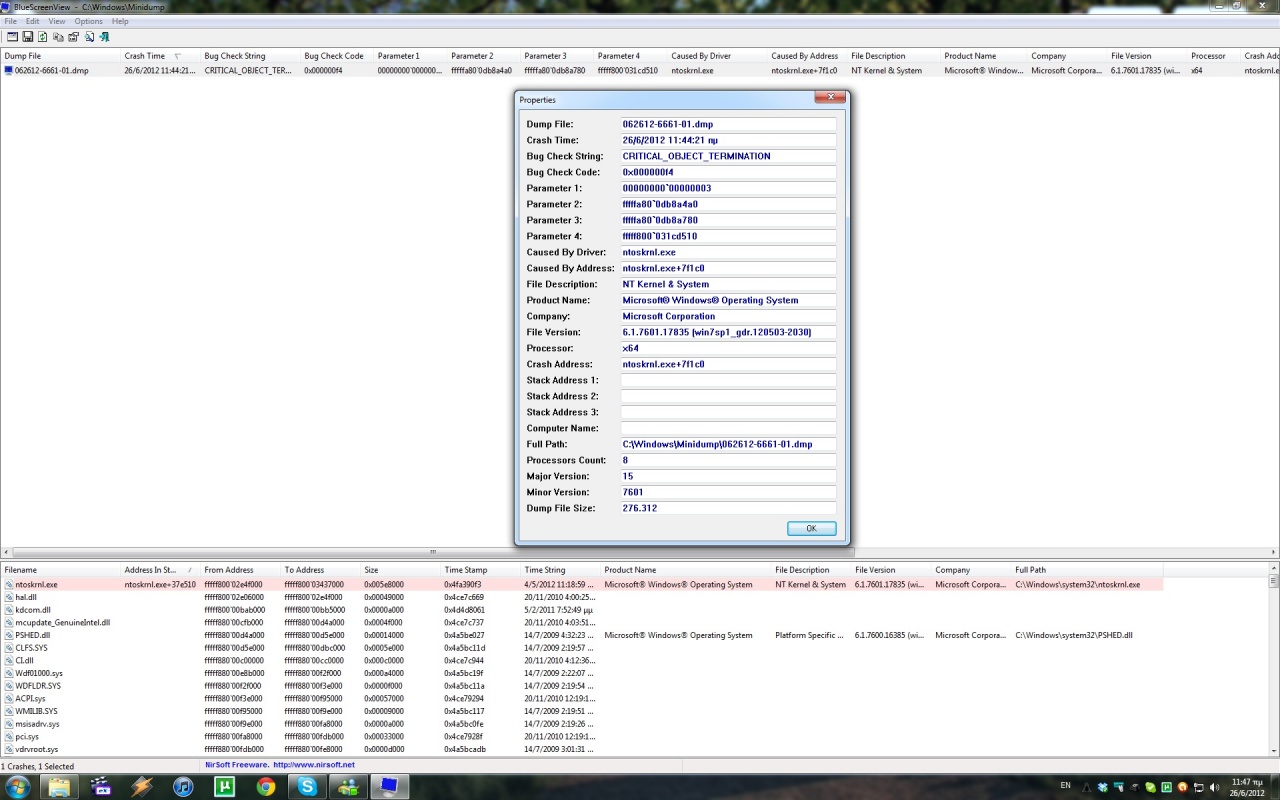Viewport: 1280px width, 800px height.
Task: Select the ntoskrnl.exe row in lower pane
Action: tap(580, 584)
